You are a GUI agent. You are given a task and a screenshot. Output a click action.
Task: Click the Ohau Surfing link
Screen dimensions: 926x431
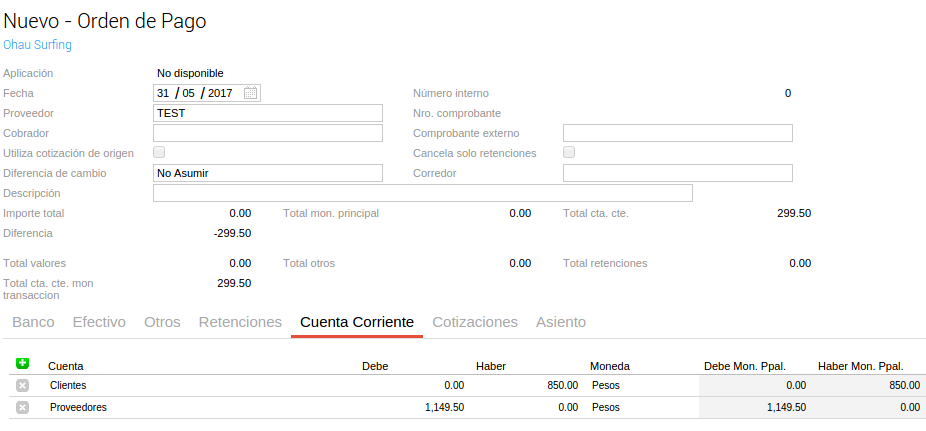38,45
